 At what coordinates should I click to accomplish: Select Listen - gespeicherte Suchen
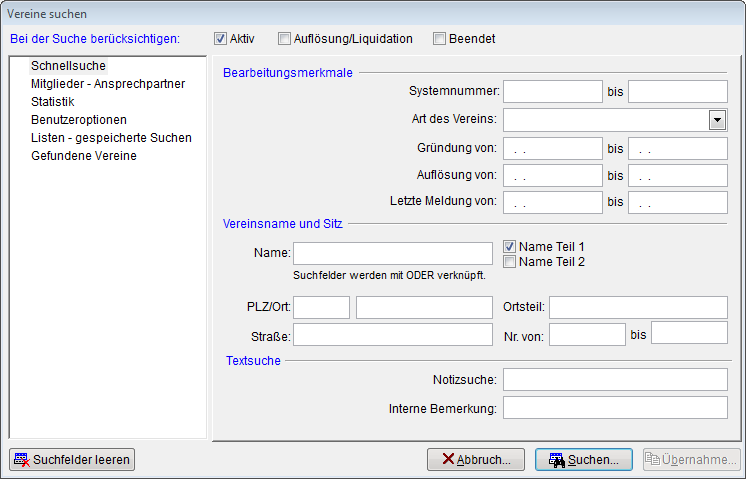click(x=111, y=138)
